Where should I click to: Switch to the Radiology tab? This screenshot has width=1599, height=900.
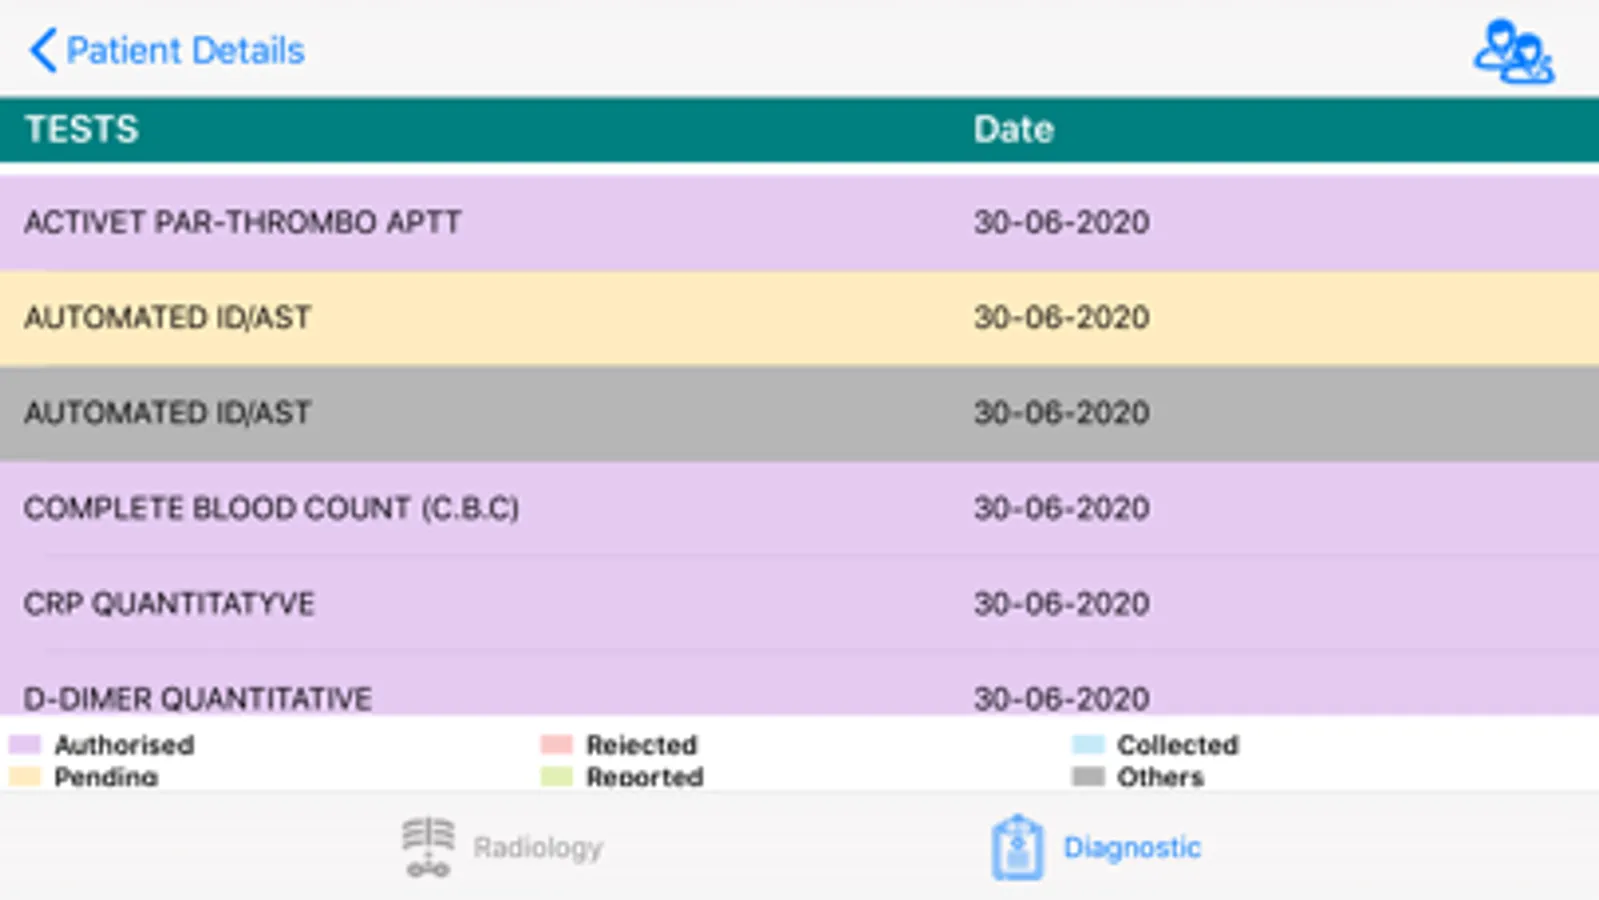pyautogui.click(x=537, y=848)
